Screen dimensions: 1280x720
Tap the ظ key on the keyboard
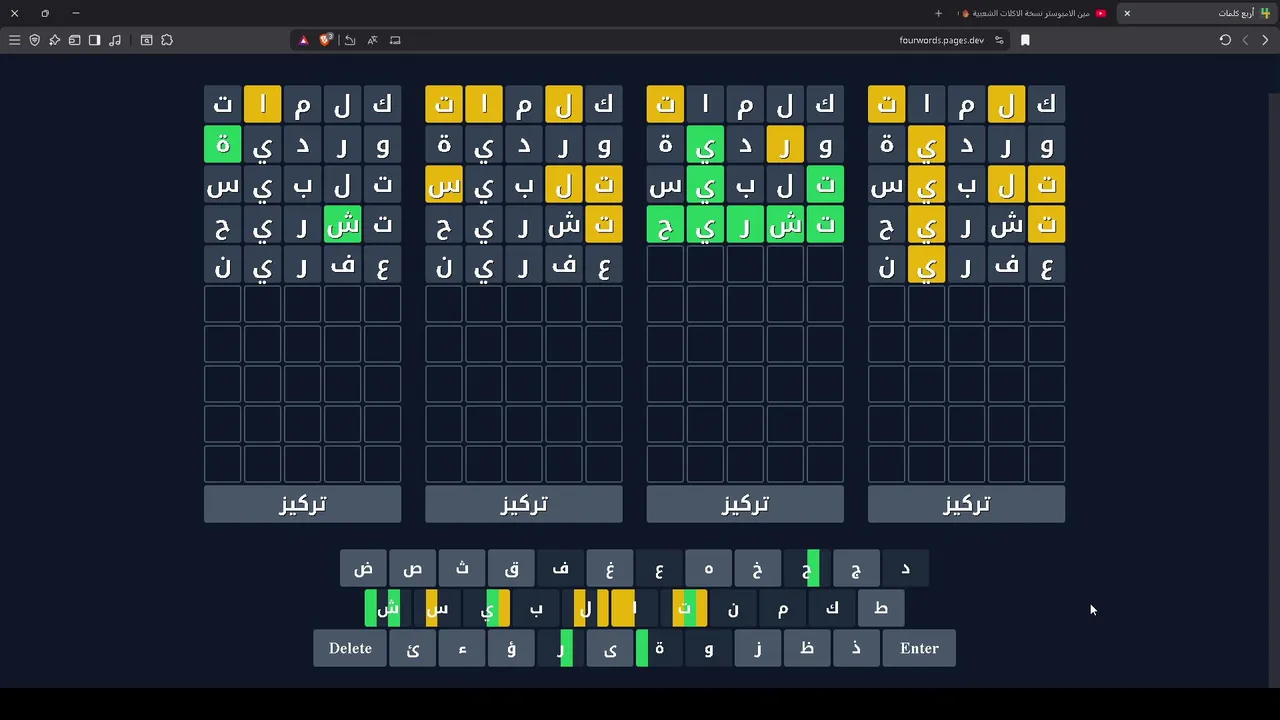(x=806, y=648)
